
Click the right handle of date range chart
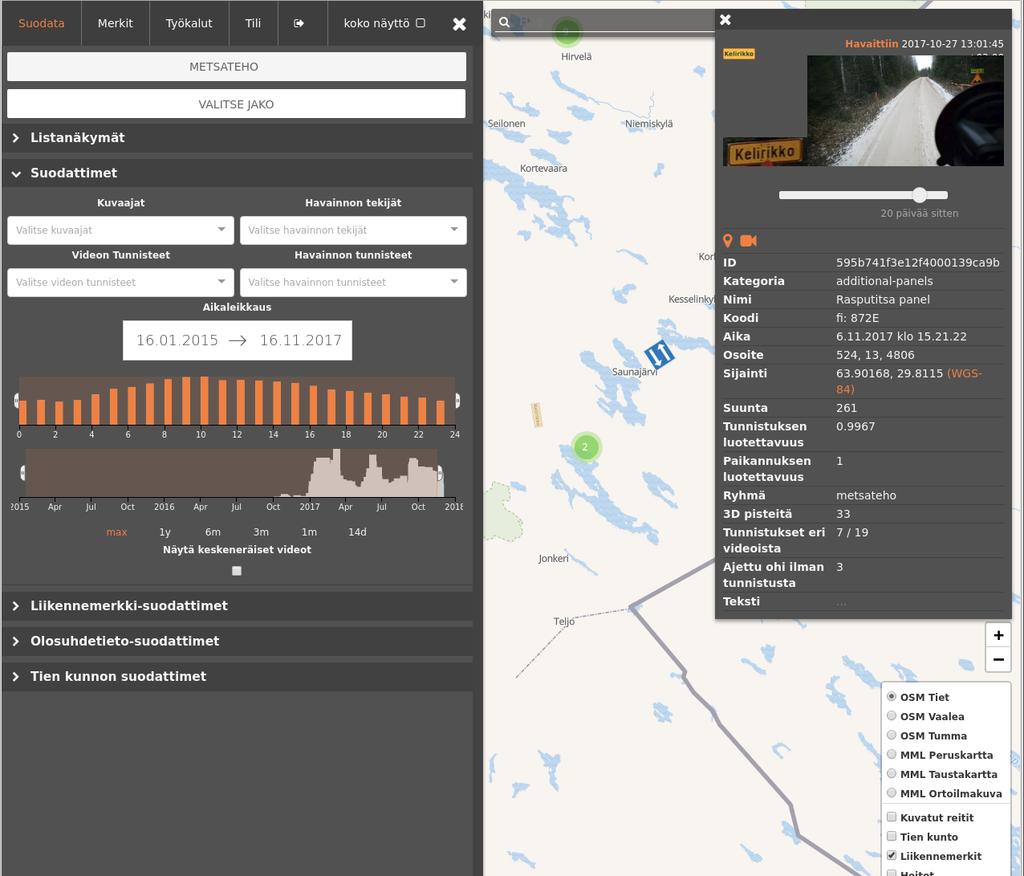coord(441,473)
